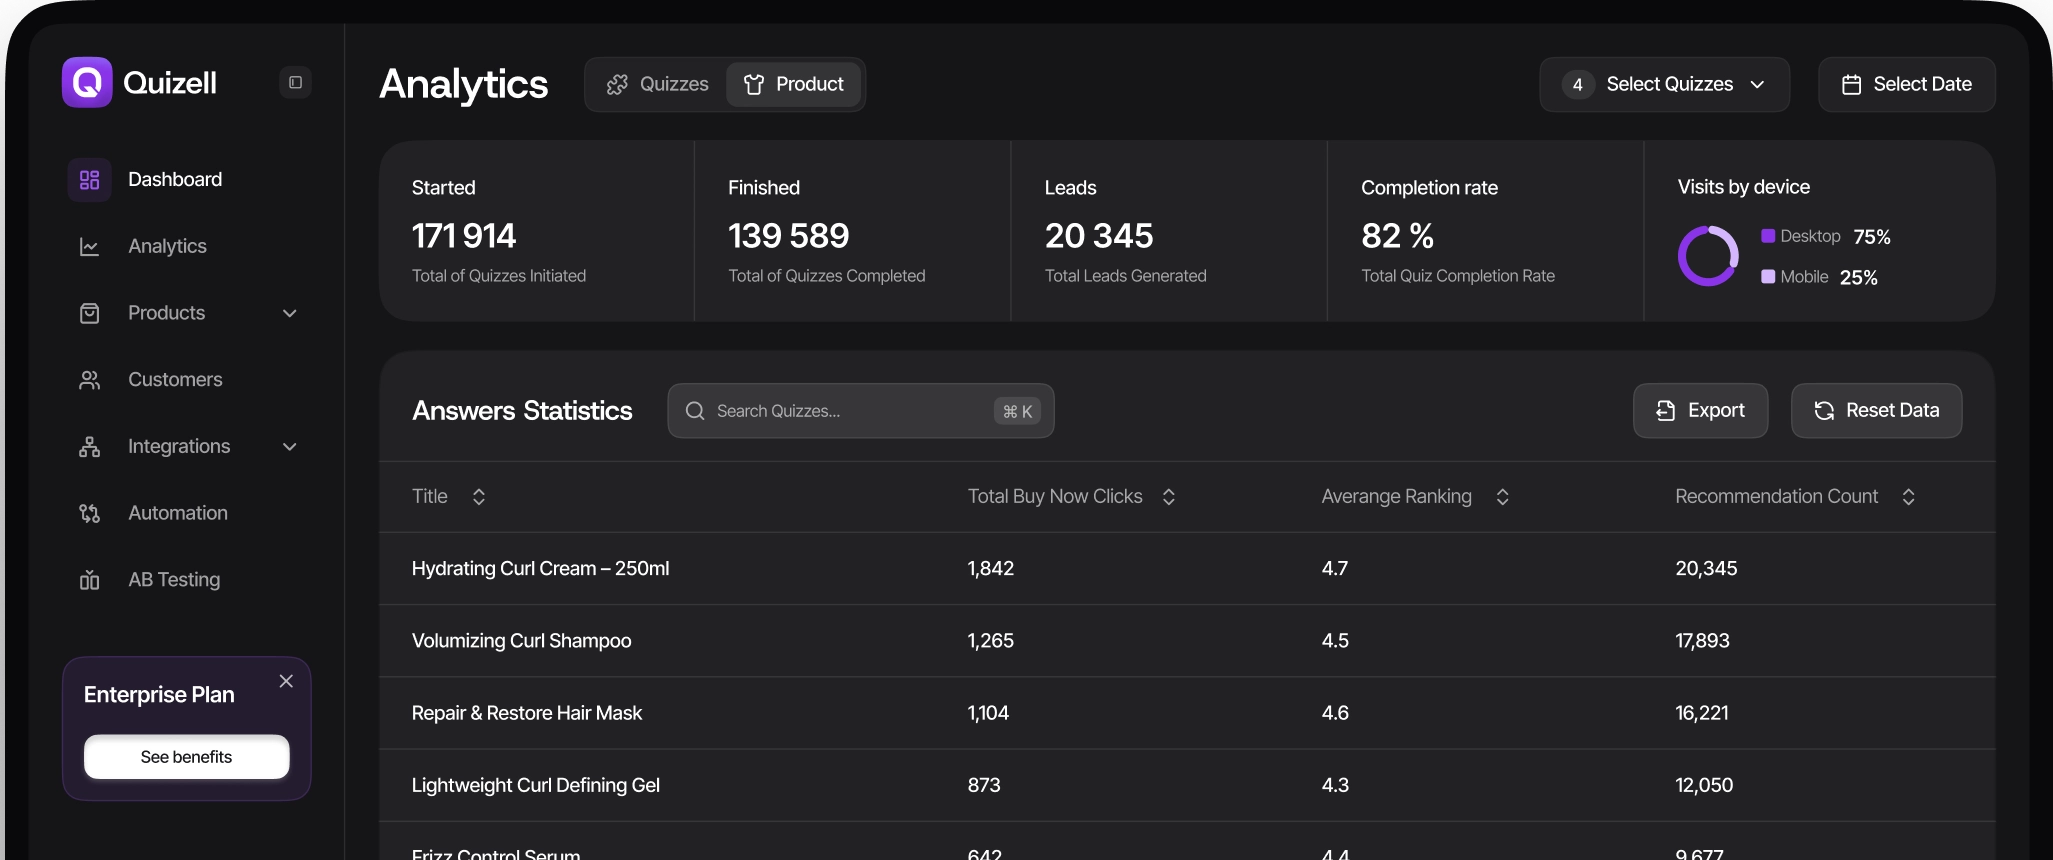Click the Dashboard grid icon
Screen dimensions: 2053x860
pyautogui.click(x=89, y=180)
